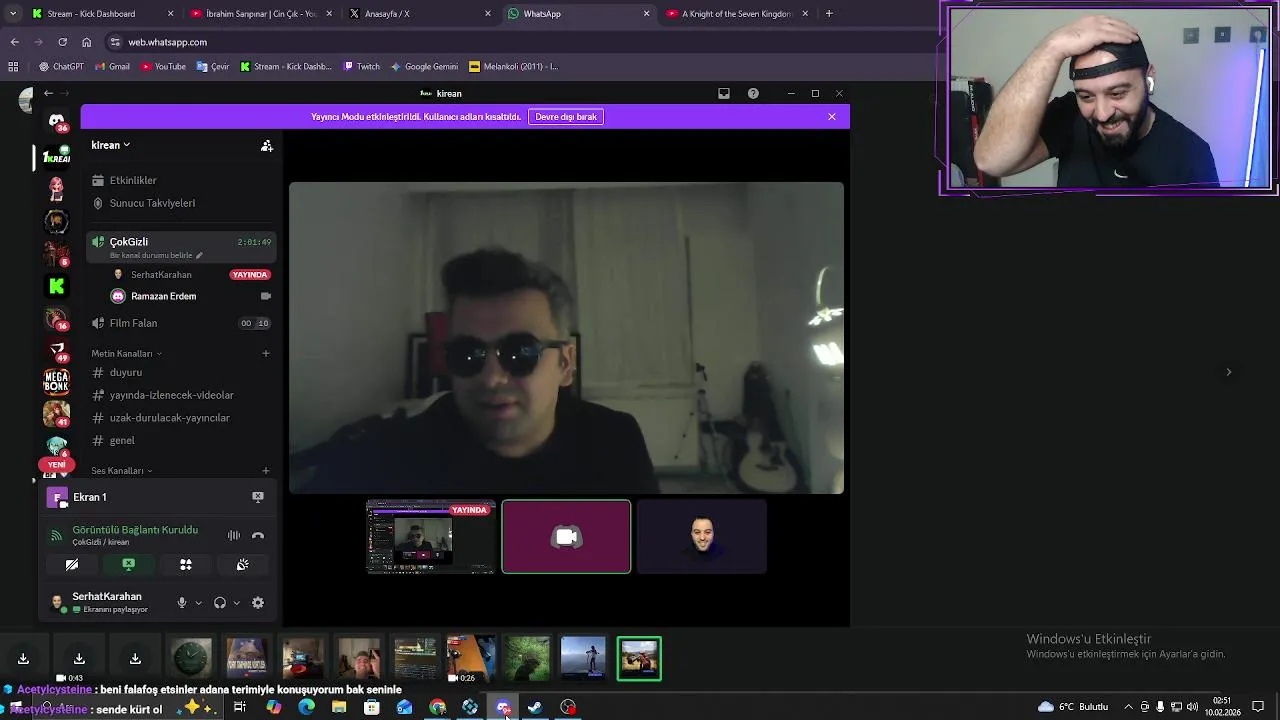Select user SerhatKarahan in voice channel
The width and height of the screenshot is (1280, 720).
[x=161, y=275]
